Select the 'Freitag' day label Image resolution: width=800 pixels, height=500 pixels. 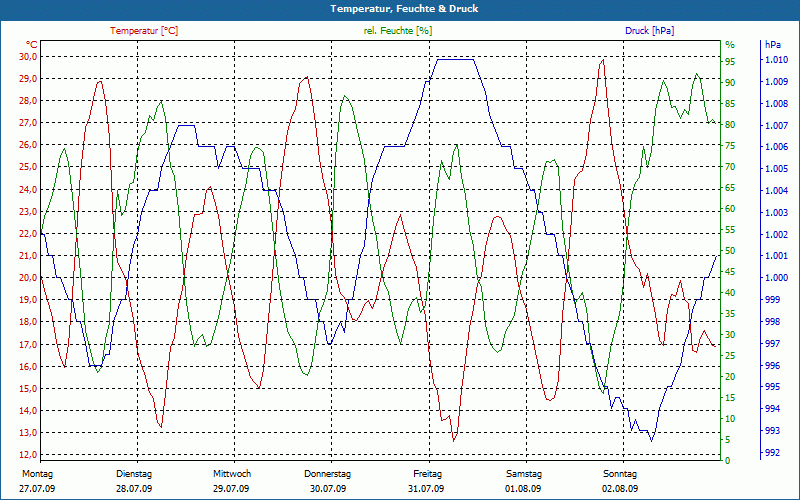tap(428, 474)
